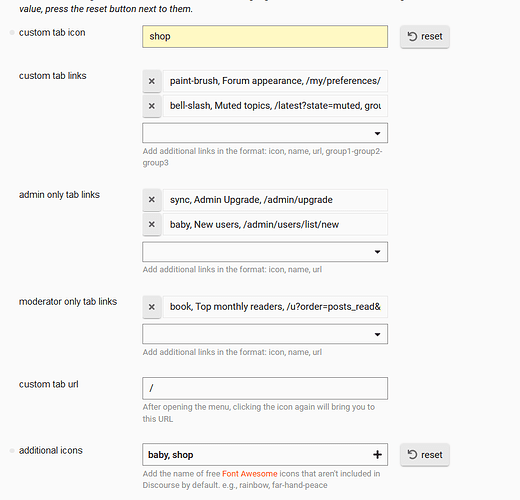The height and width of the screenshot is (500, 520).
Task: Remove the bell-slash Muted topics link
Action: 152,106
